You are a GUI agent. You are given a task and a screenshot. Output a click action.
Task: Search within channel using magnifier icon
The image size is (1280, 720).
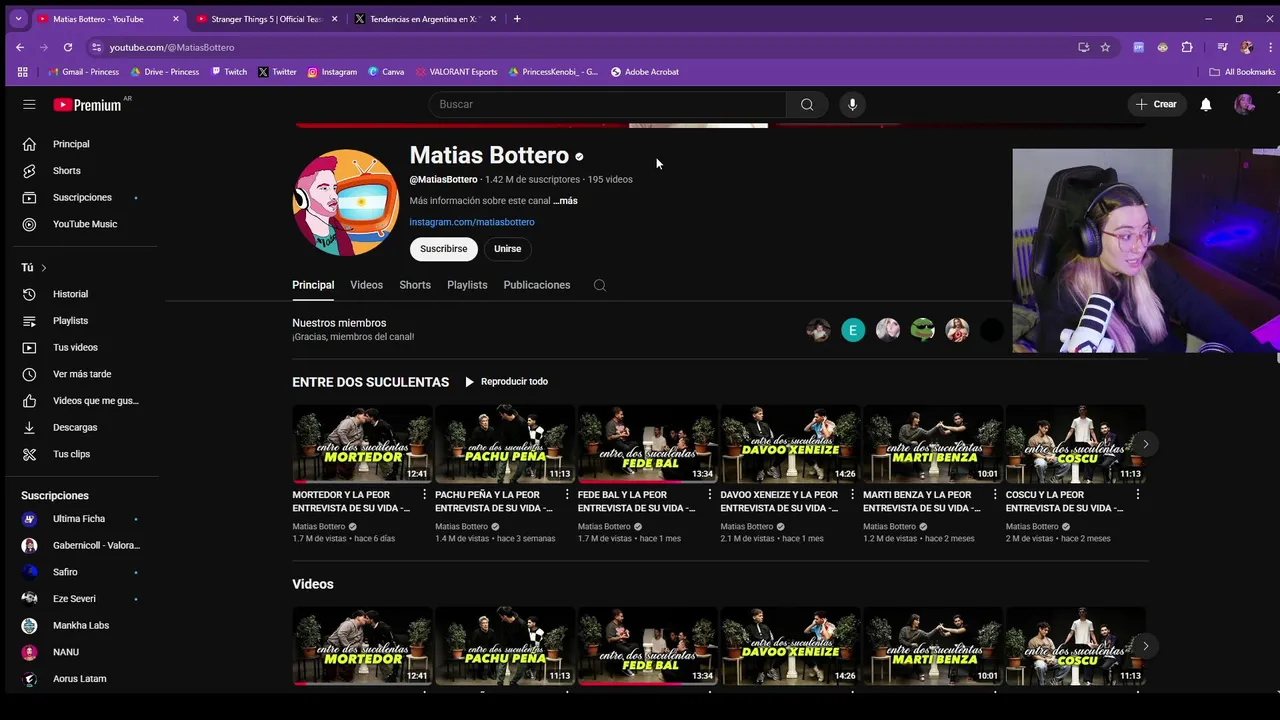pyautogui.click(x=600, y=285)
